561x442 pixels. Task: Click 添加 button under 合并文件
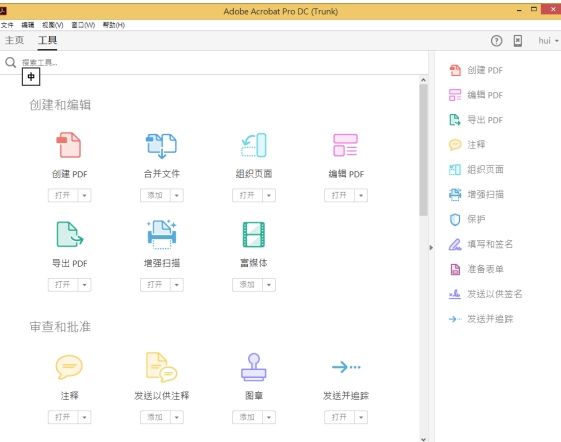point(155,195)
